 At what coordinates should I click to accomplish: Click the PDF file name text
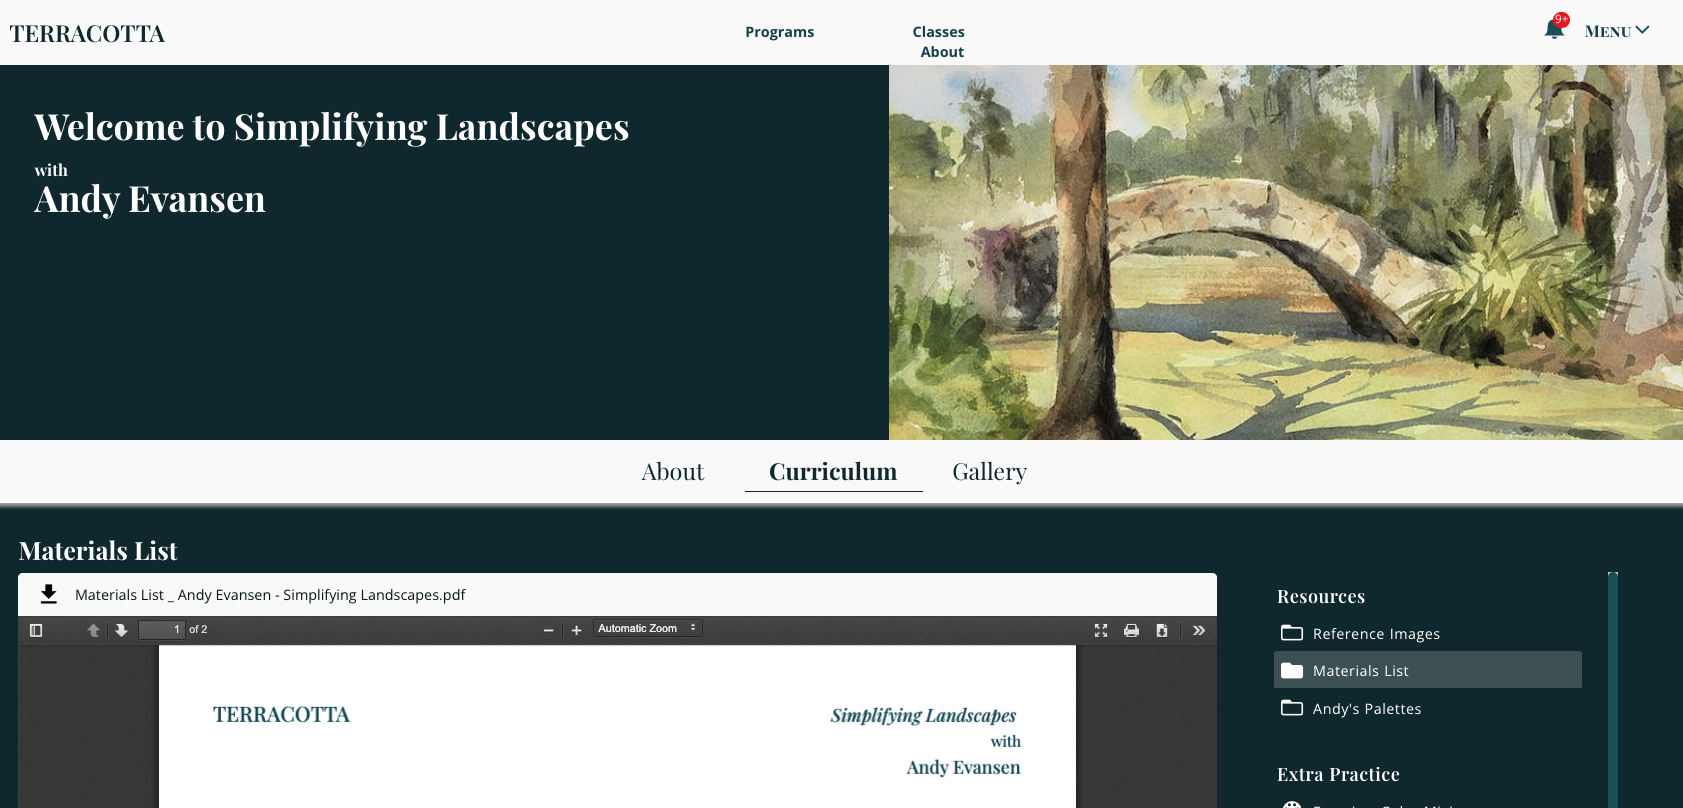(x=270, y=595)
